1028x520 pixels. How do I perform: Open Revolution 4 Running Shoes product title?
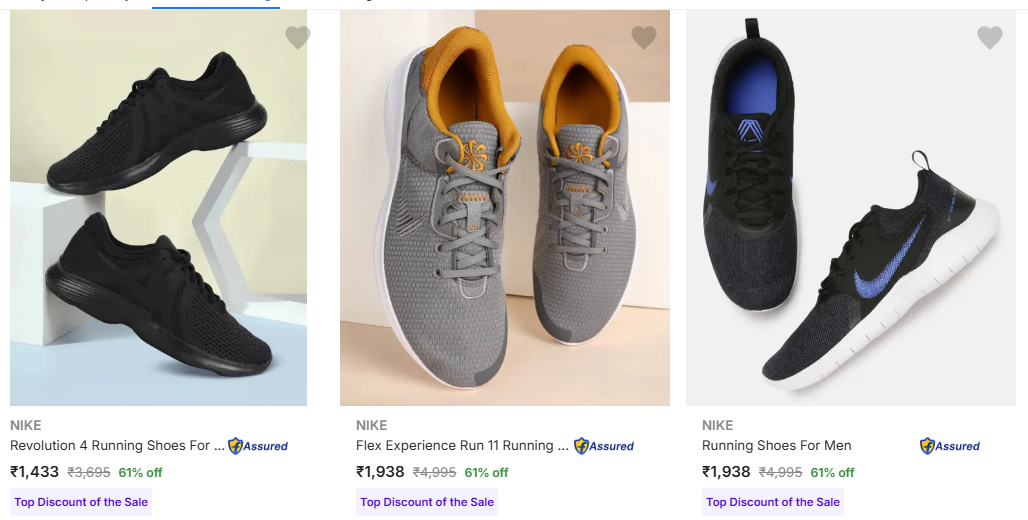point(110,446)
